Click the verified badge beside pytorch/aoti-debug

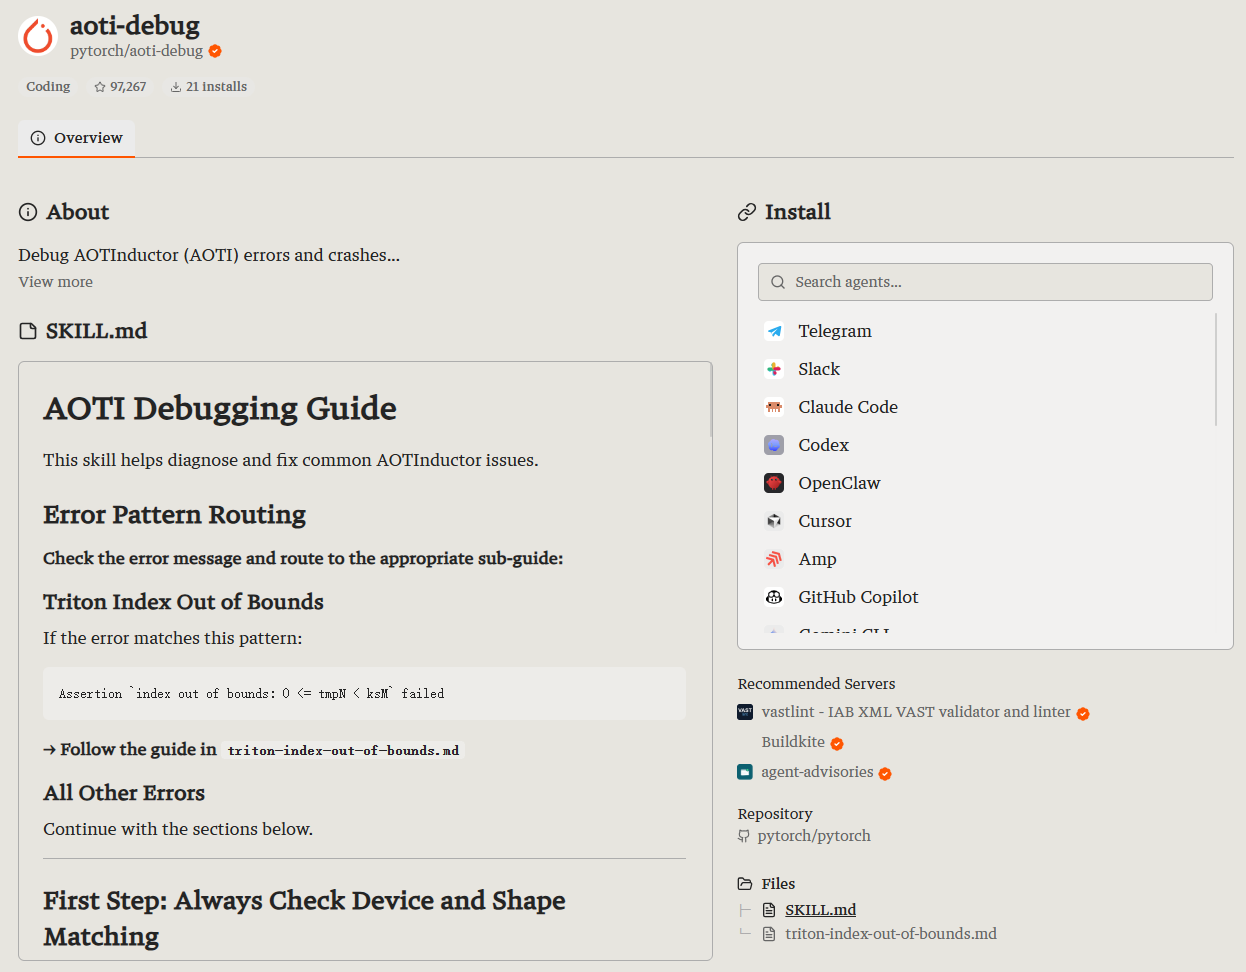click(215, 51)
